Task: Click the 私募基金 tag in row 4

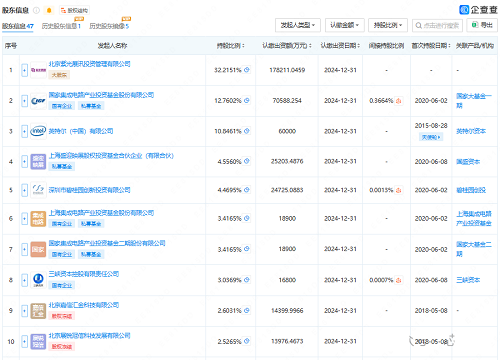Action: 62,166
